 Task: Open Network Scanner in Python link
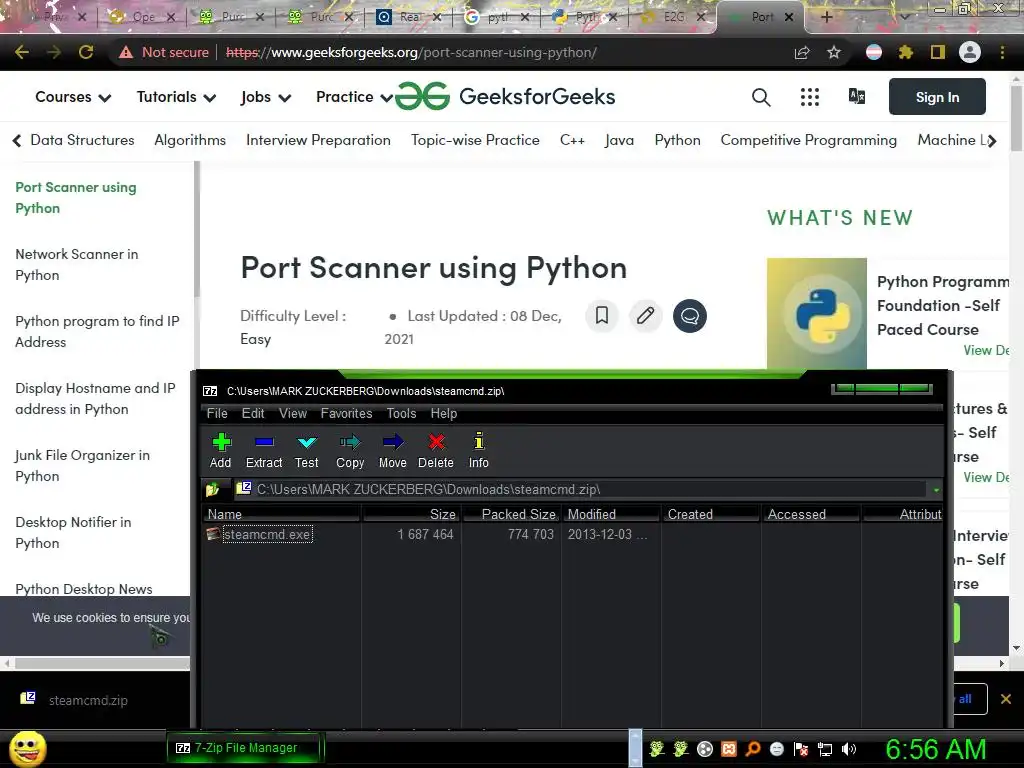pos(76,264)
